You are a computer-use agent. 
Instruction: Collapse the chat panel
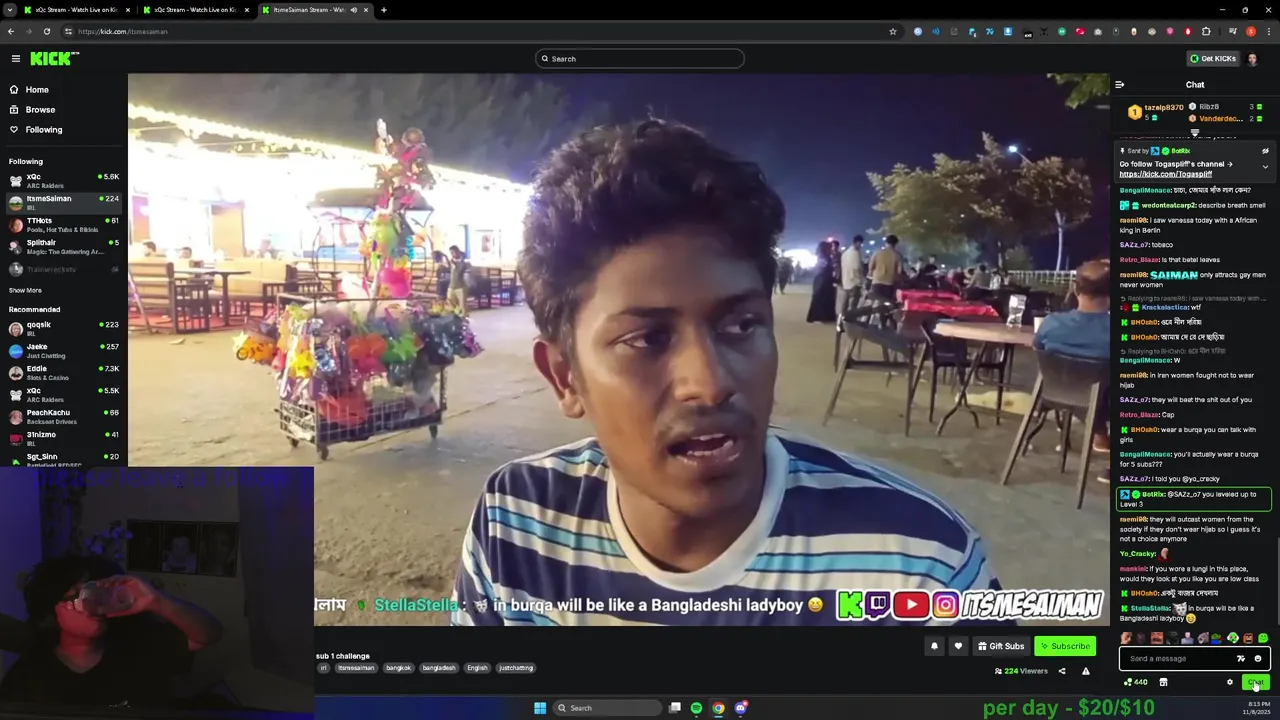(1120, 85)
